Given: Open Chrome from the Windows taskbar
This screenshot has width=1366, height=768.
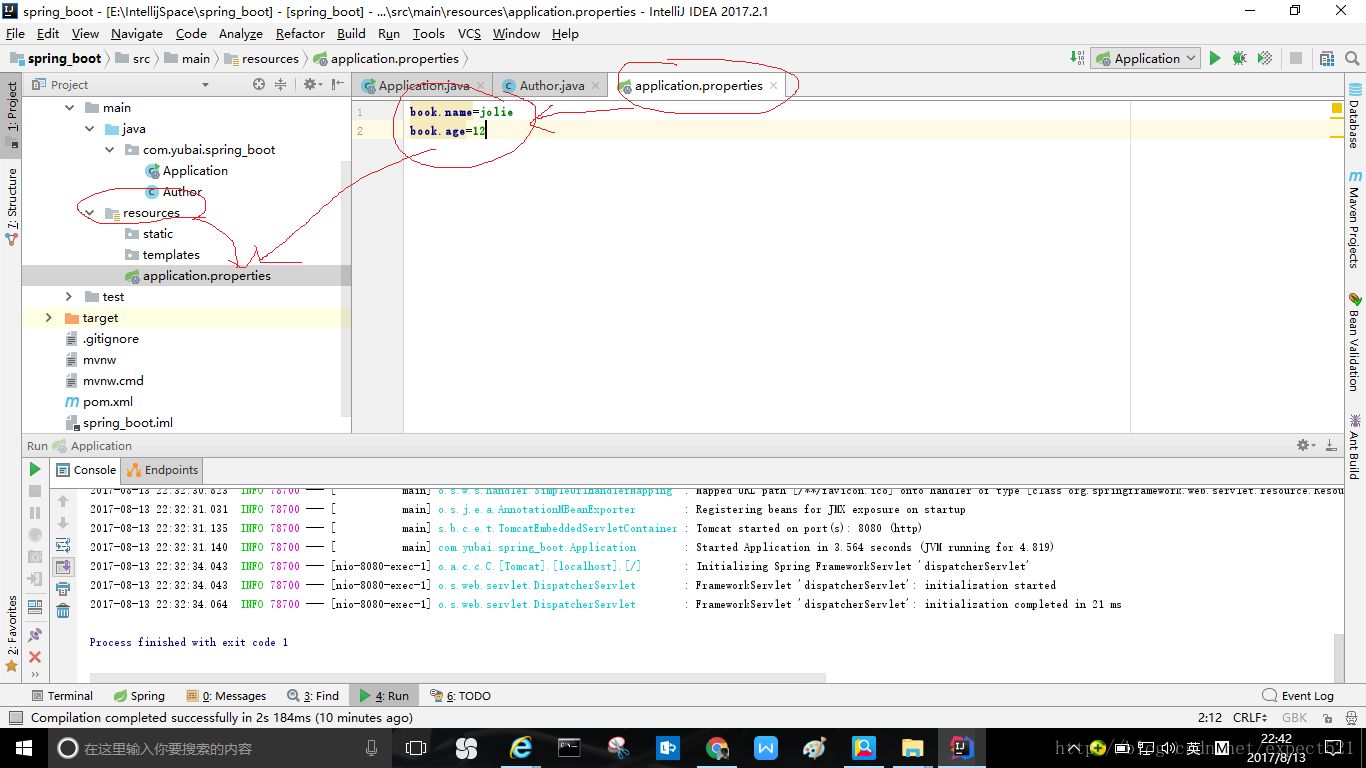Looking at the screenshot, I should pos(717,747).
